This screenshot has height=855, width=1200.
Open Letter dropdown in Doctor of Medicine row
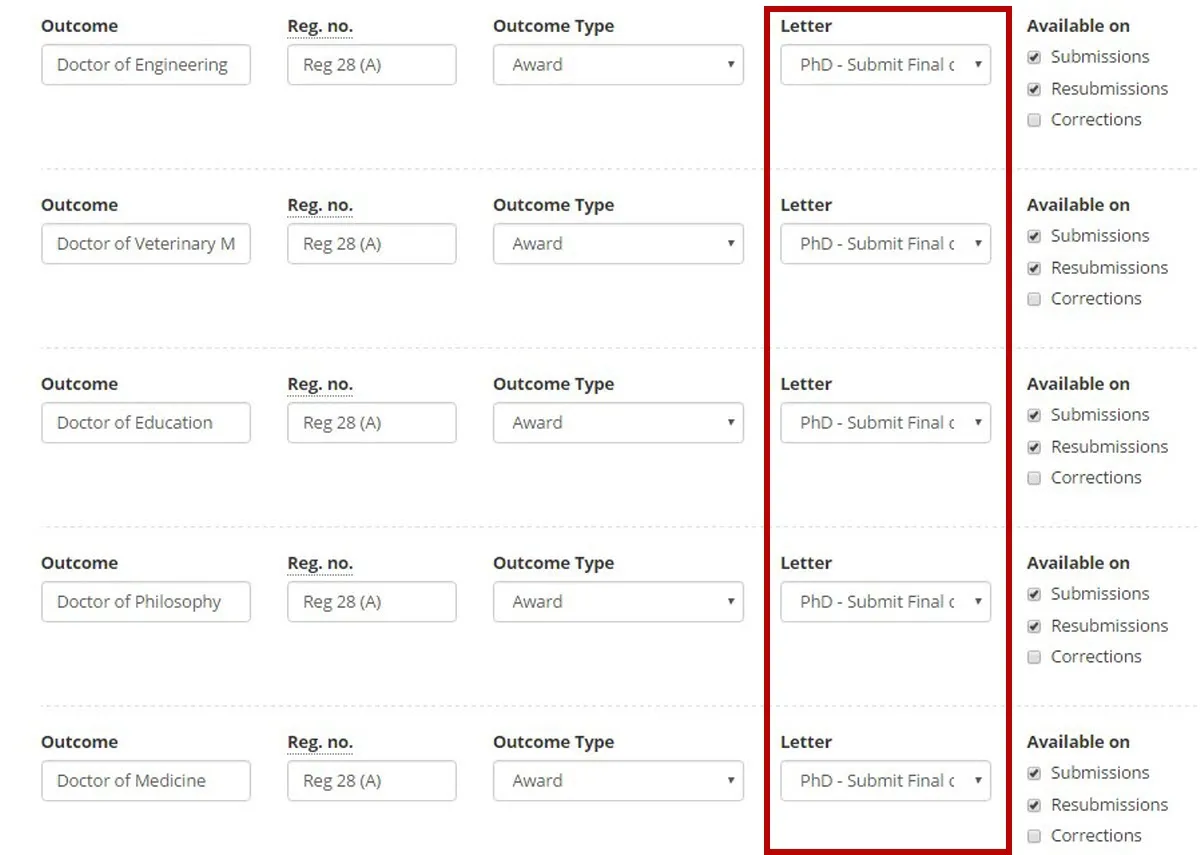pyautogui.click(x=884, y=780)
